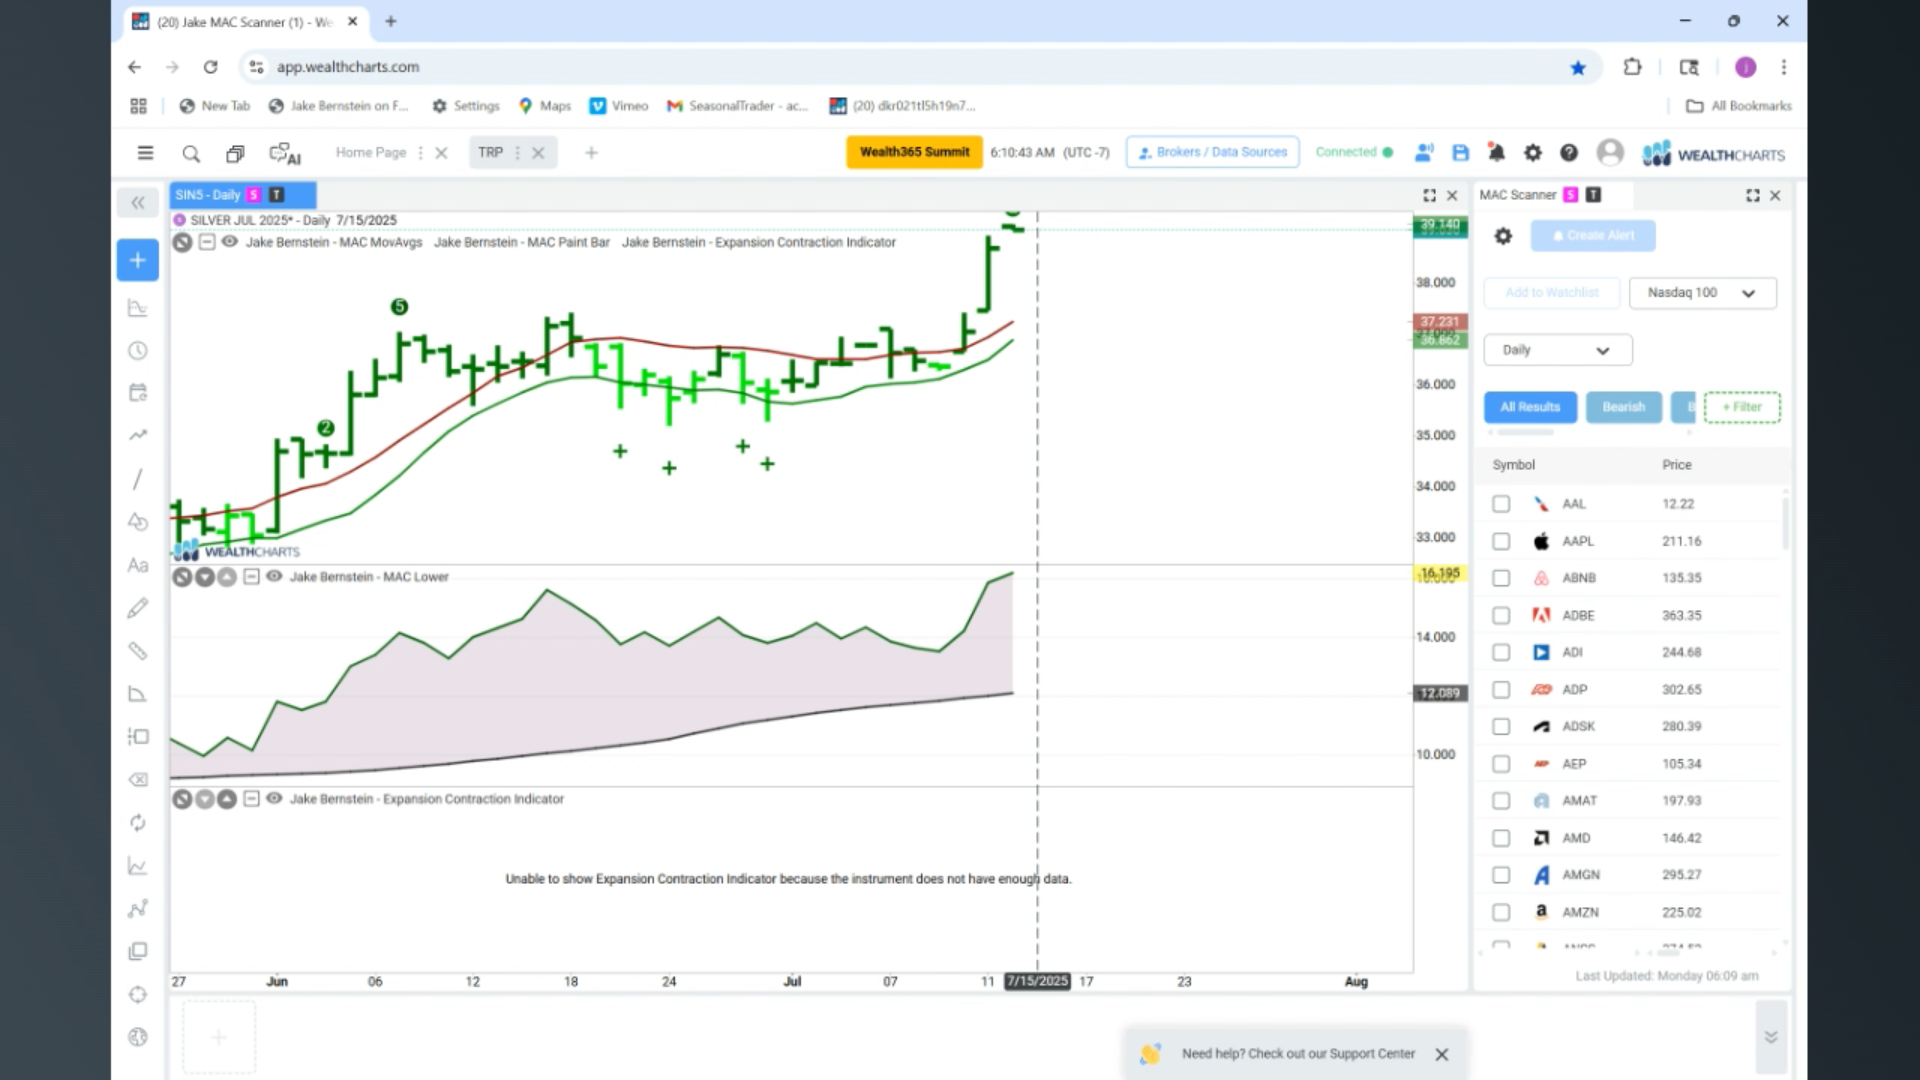Screen dimensions: 1920x1080
Task: Select the shapes drawing tool
Action: coord(138,522)
